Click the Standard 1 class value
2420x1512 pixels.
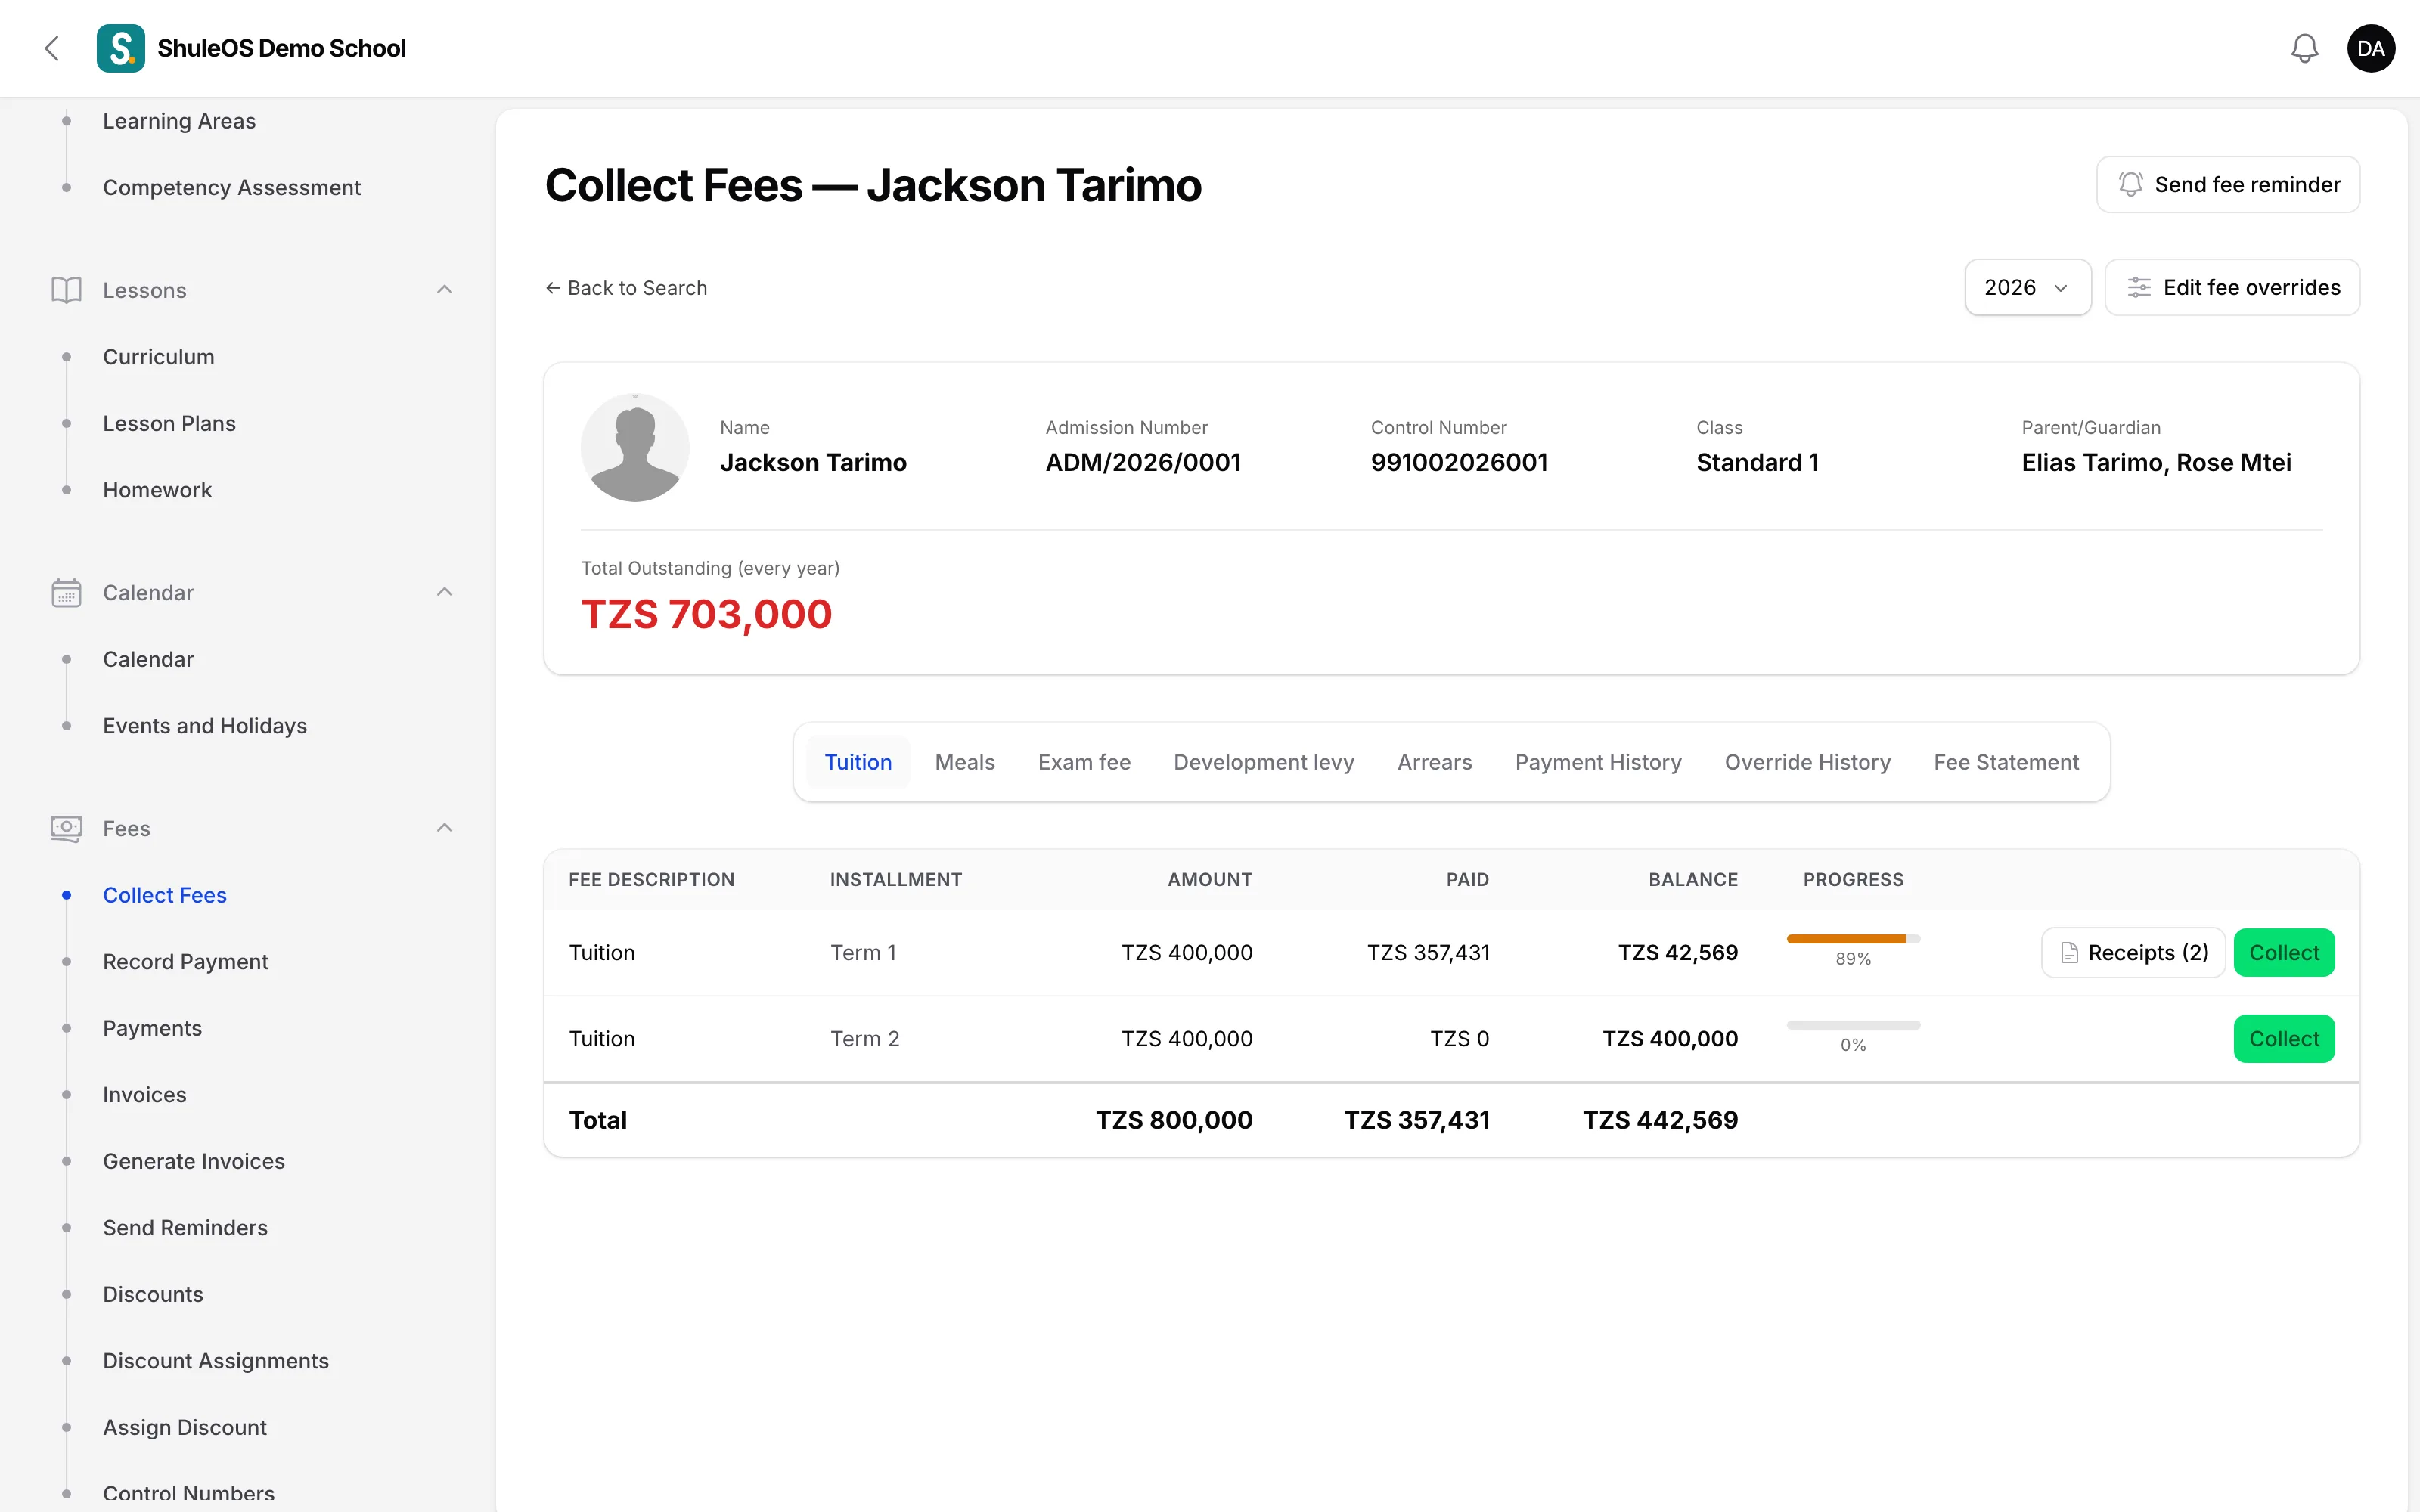pyautogui.click(x=1757, y=463)
